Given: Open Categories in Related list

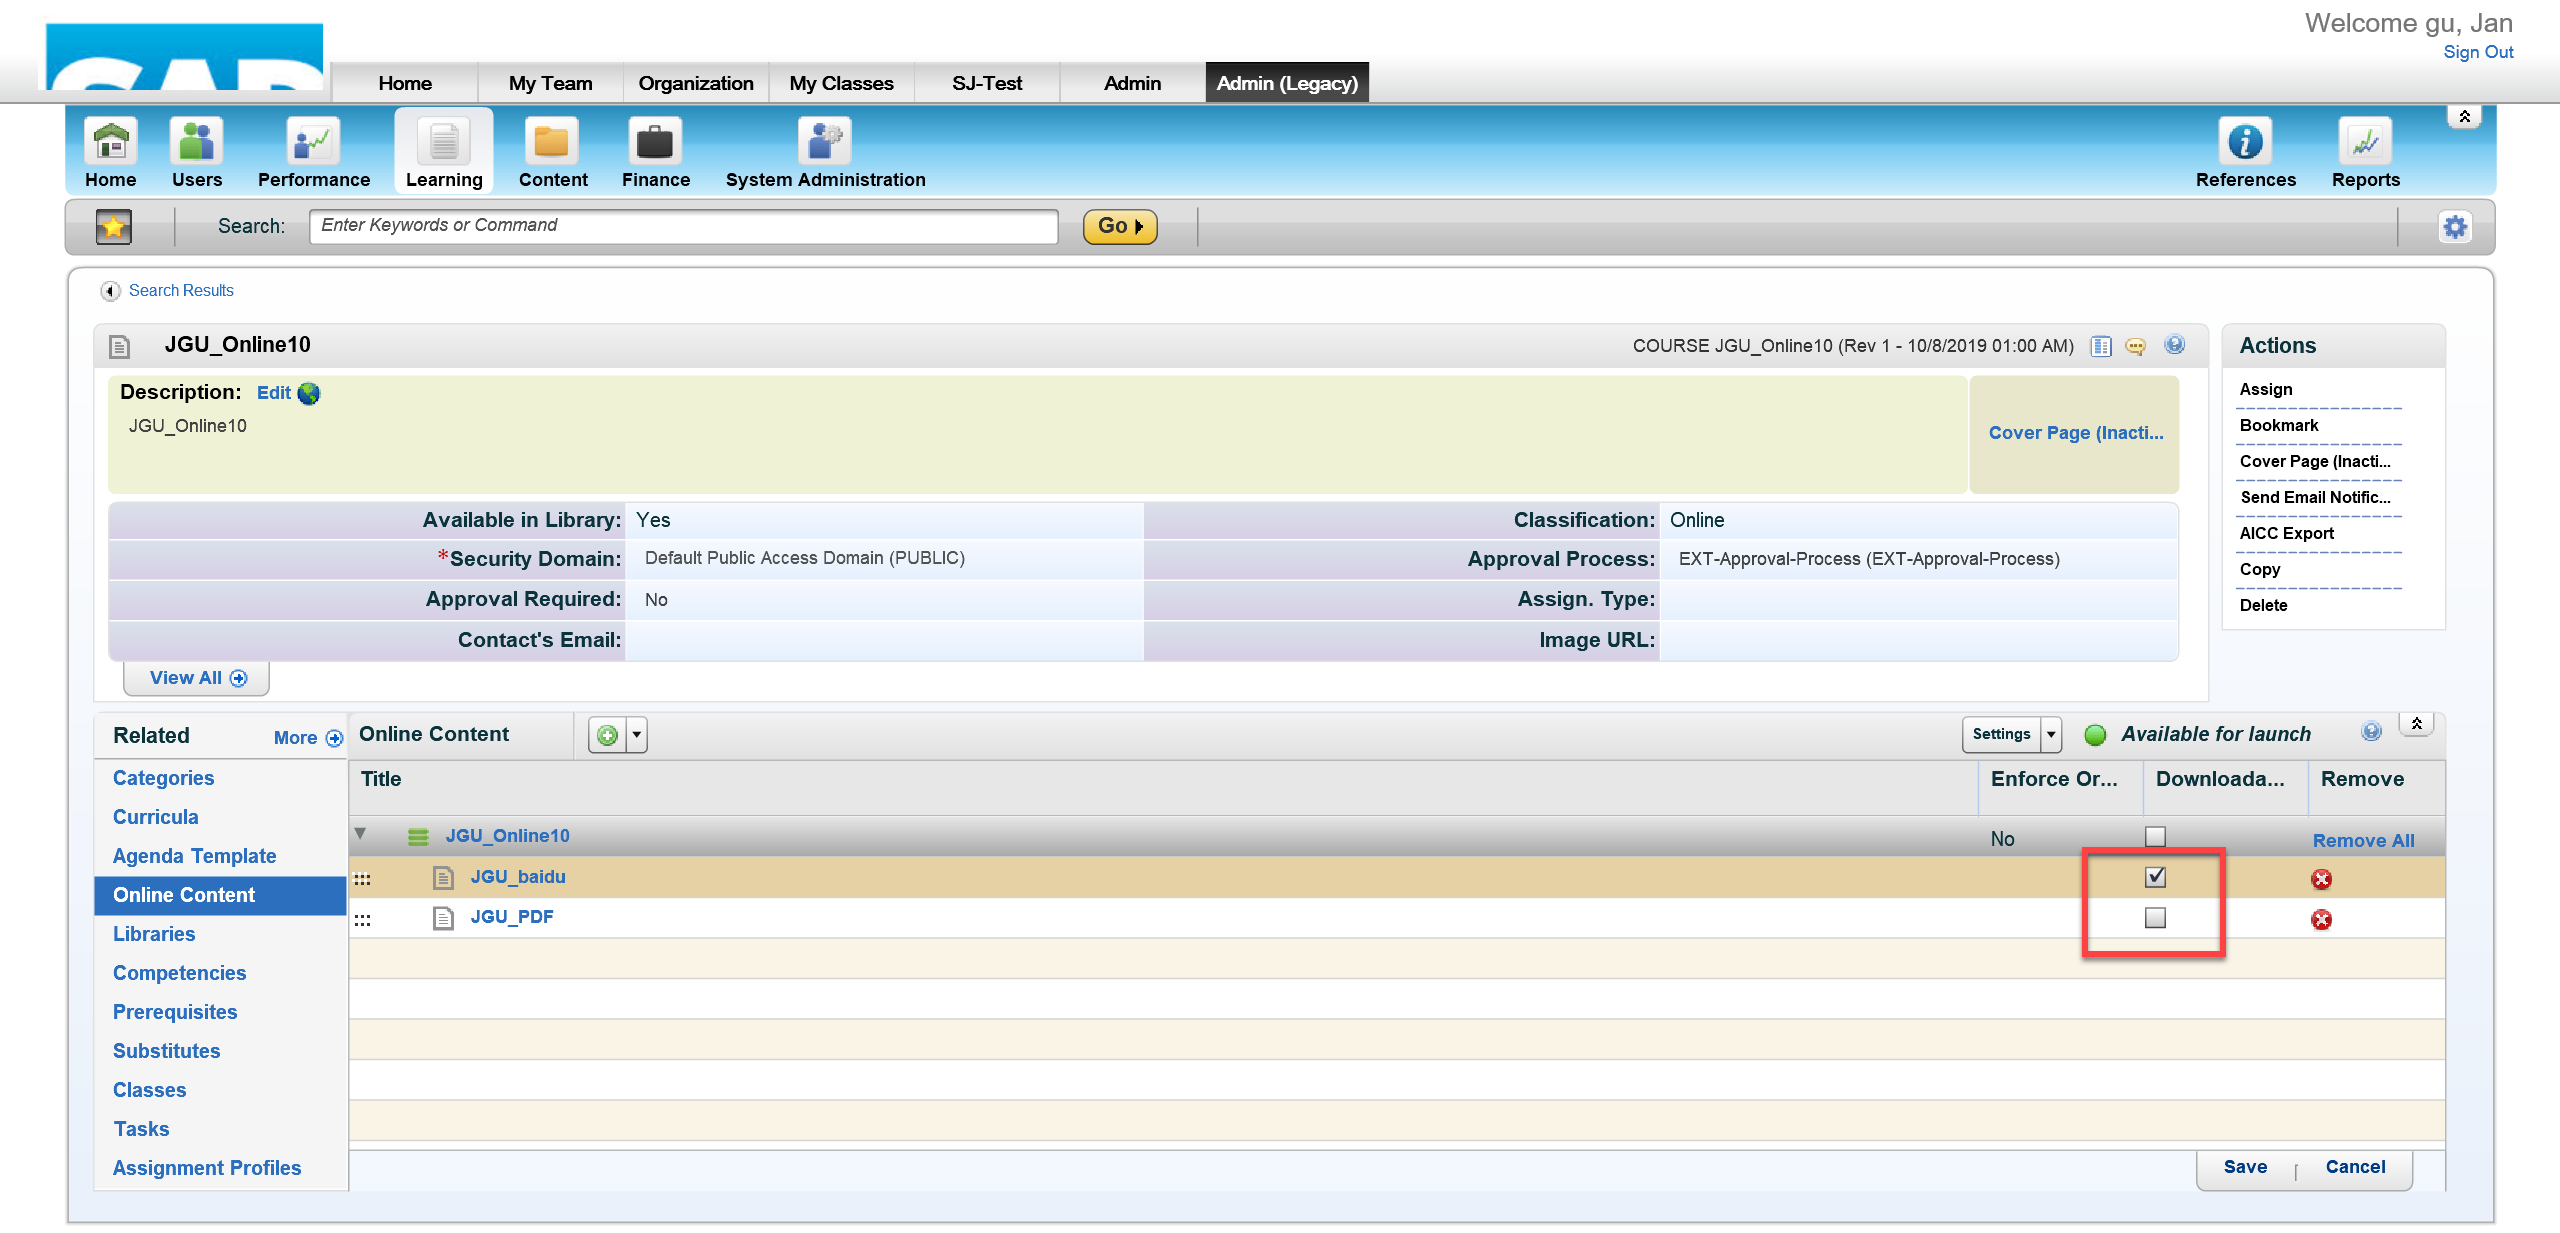Looking at the screenshot, I should (163, 778).
